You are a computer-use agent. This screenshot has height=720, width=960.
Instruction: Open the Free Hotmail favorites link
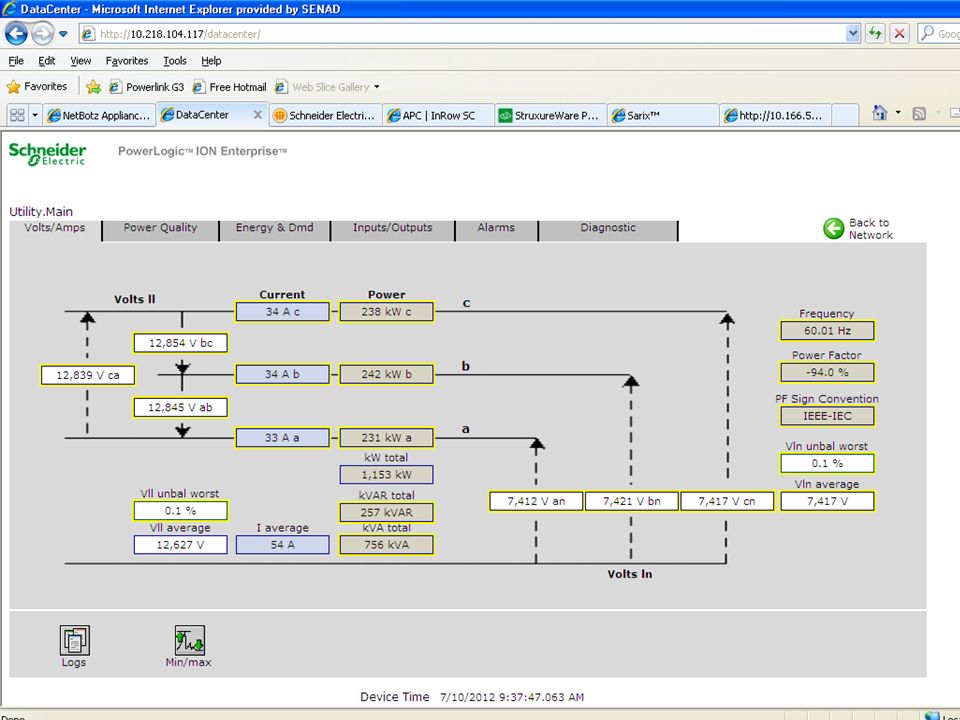(230, 87)
